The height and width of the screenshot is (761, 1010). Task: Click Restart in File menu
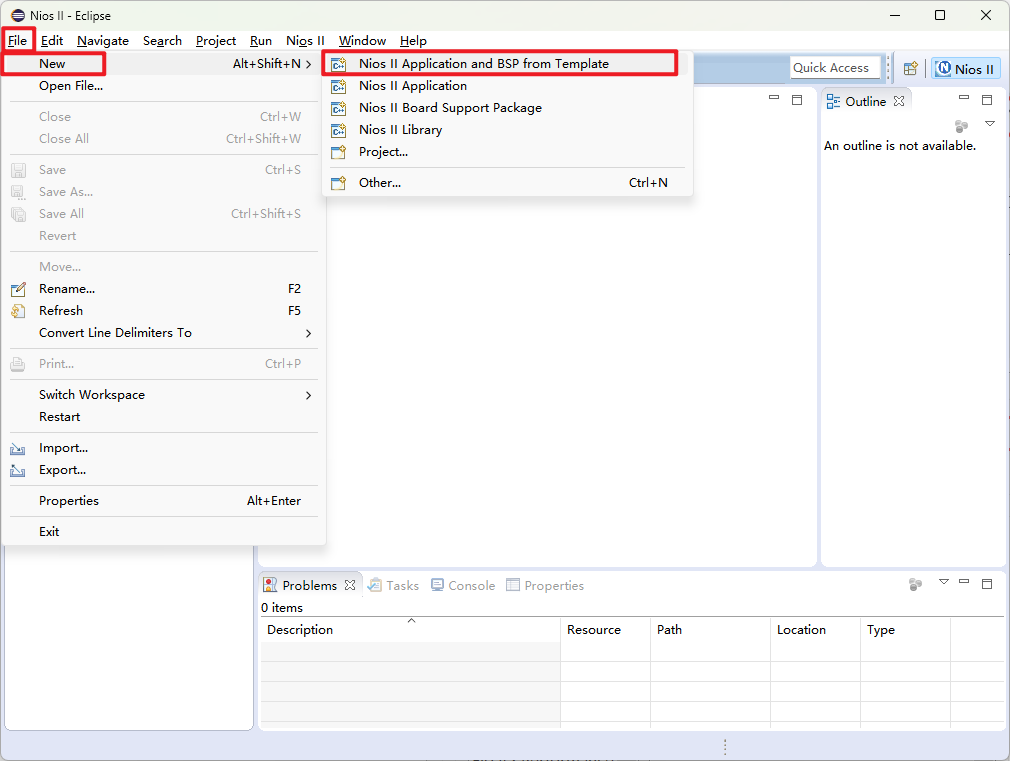pos(164,416)
